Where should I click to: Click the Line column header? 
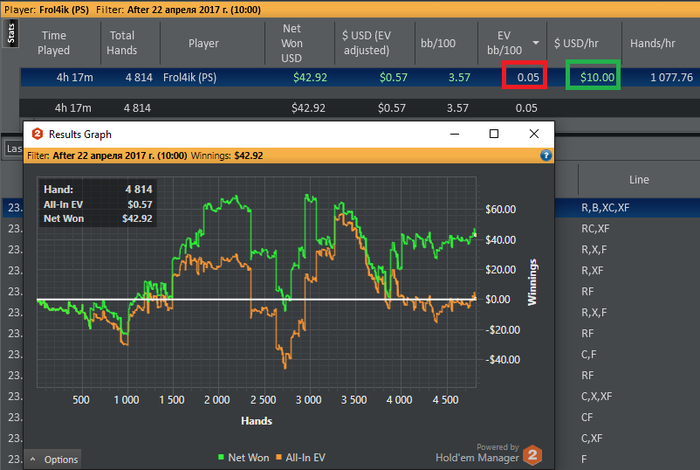pos(639,179)
